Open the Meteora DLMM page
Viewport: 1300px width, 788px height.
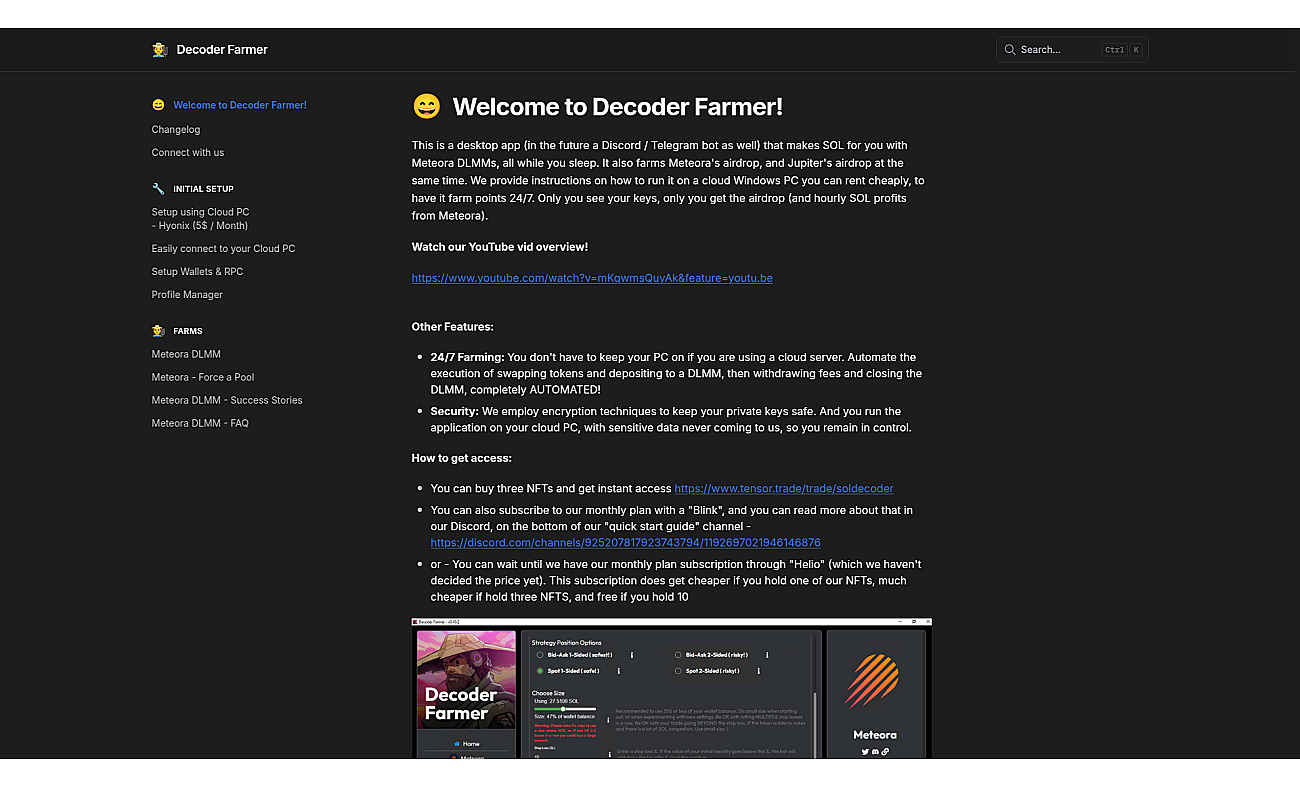coord(186,354)
